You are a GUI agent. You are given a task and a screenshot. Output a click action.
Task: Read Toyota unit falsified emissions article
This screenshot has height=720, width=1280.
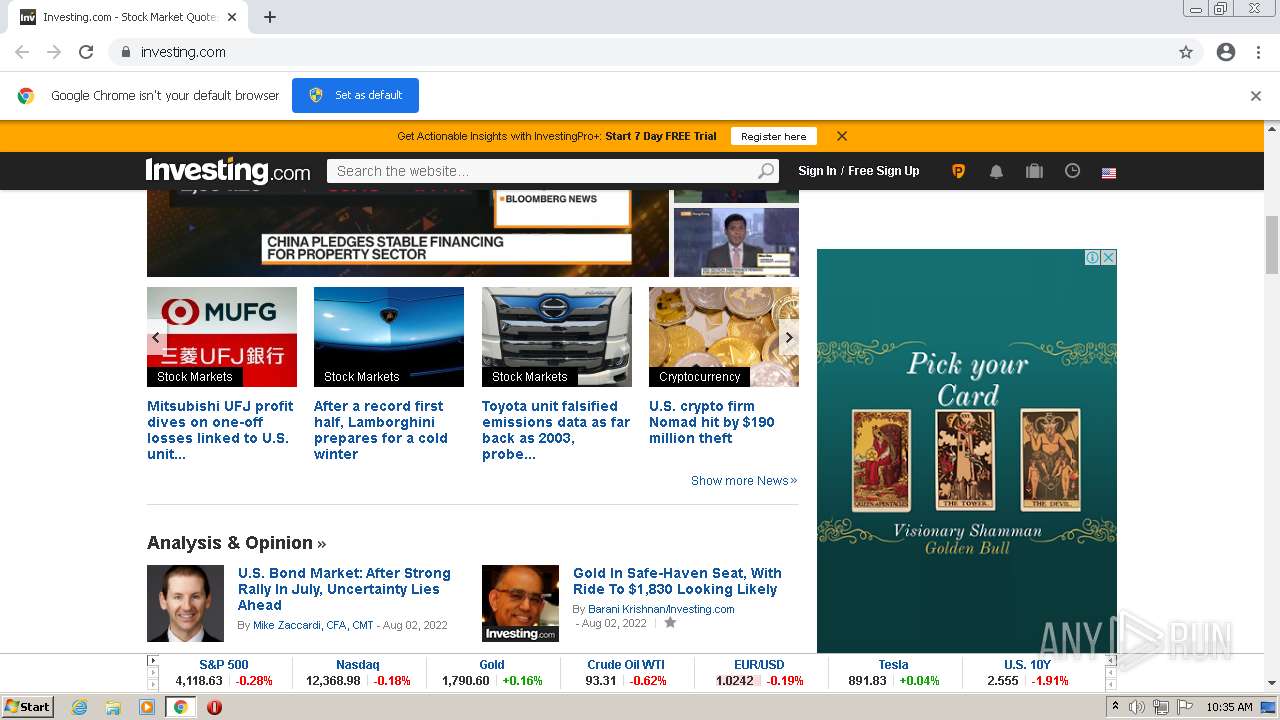[556, 430]
